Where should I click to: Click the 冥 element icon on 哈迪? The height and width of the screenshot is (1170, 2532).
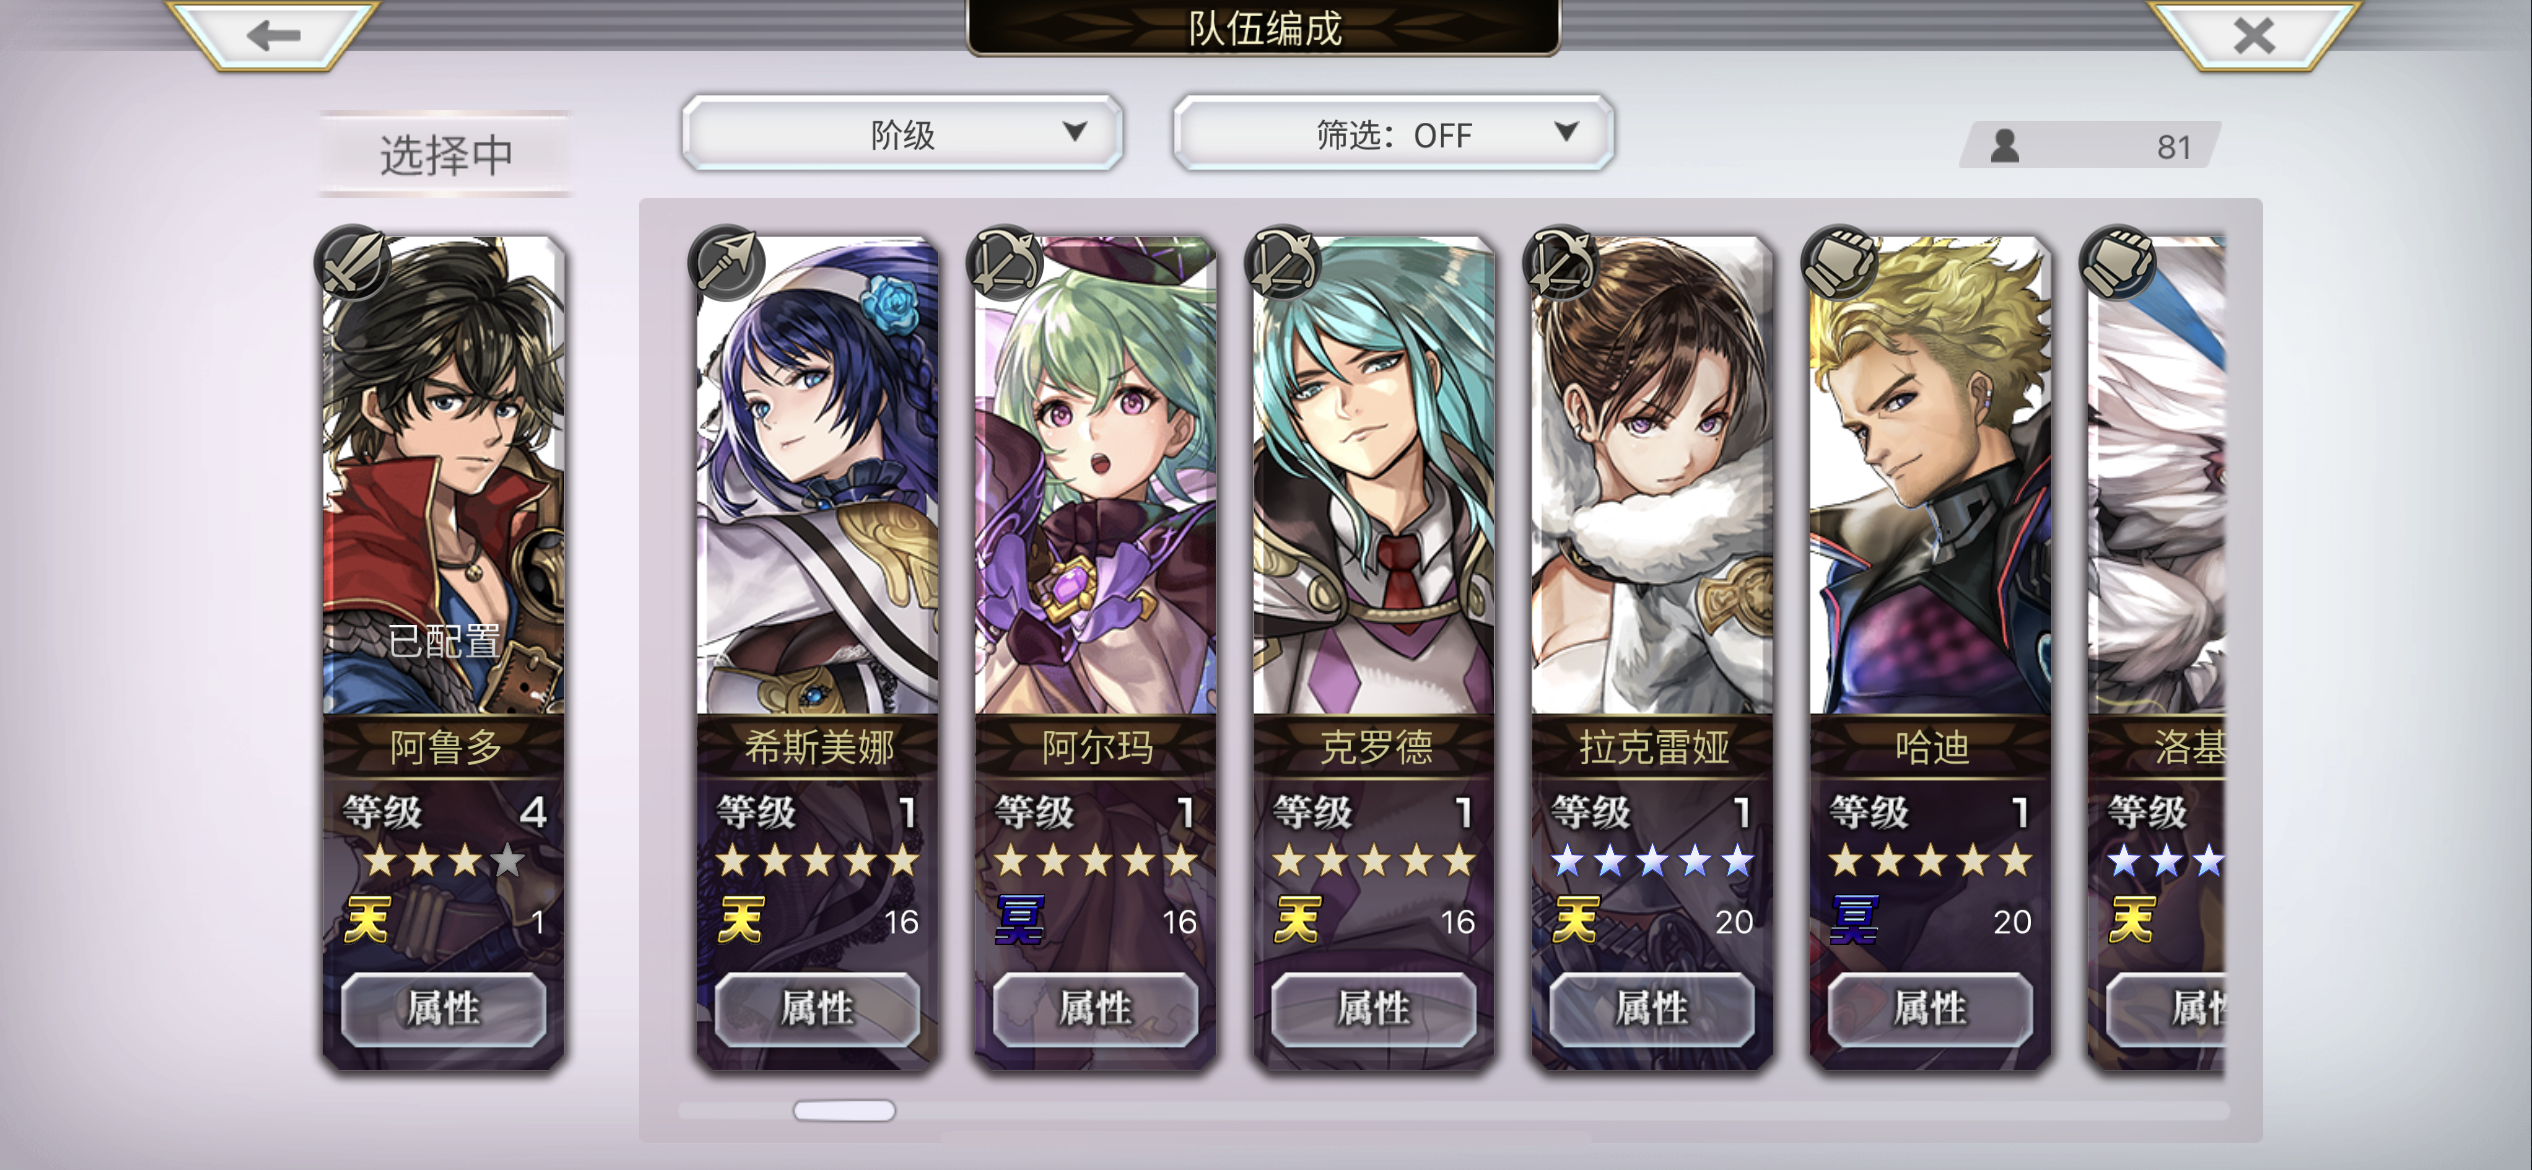pyautogui.click(x=1853, y=920)
